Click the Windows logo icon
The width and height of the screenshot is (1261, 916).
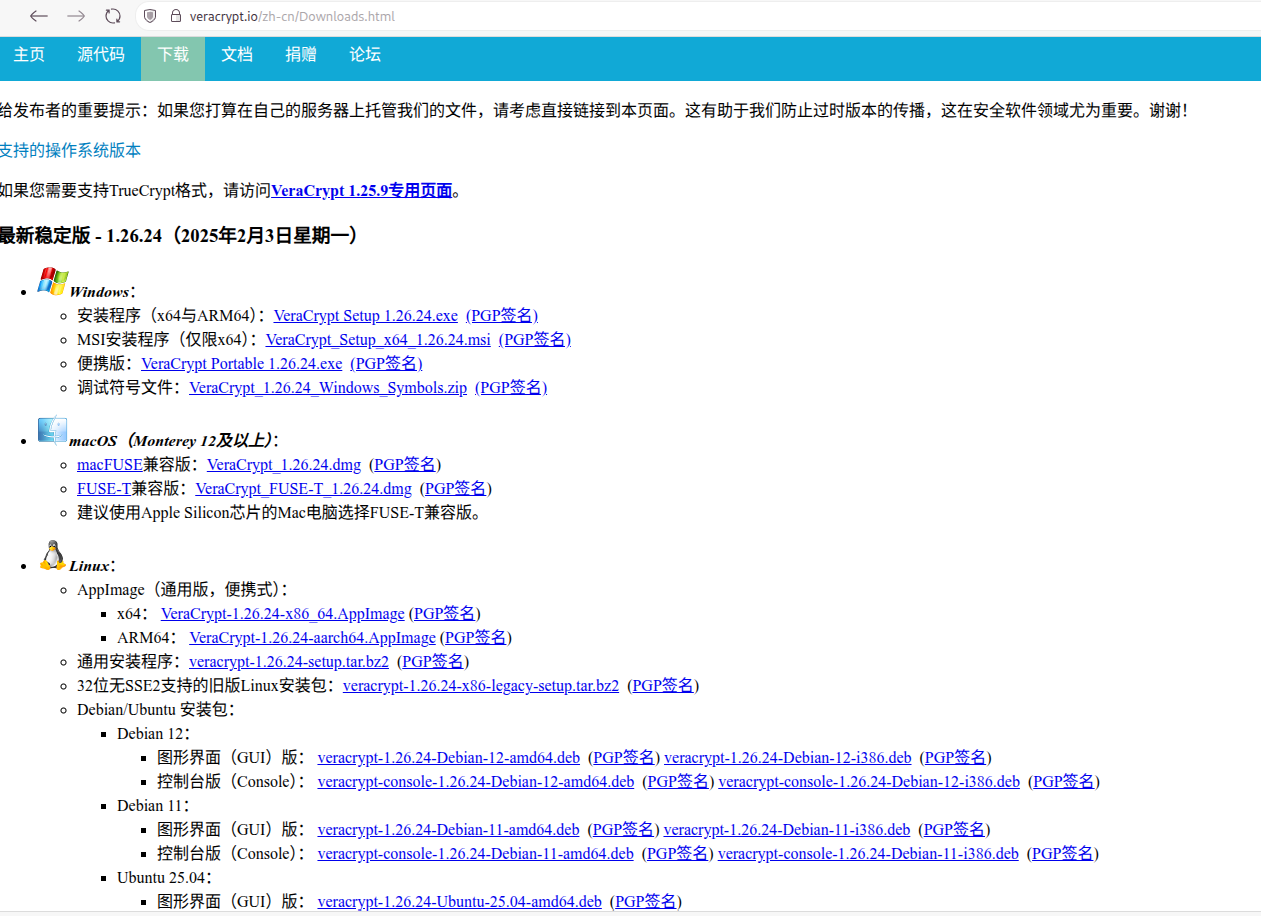52,281
